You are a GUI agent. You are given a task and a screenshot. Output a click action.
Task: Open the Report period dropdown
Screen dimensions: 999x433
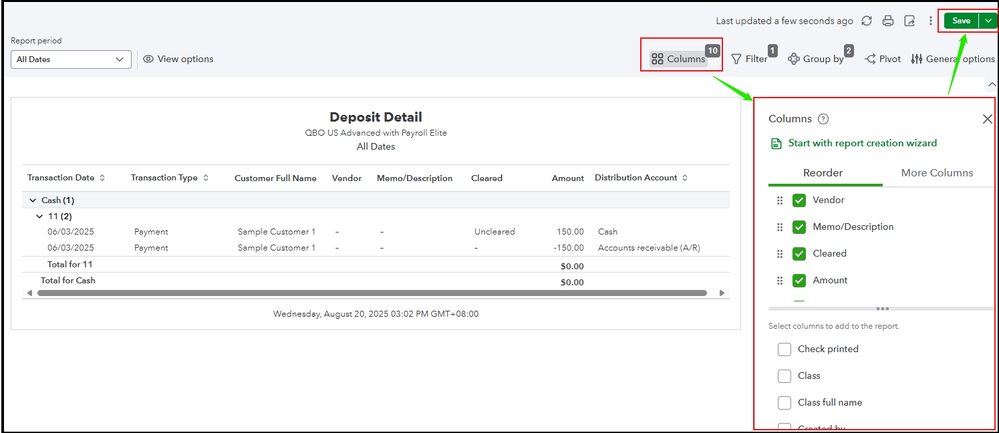pyautogui.click(x=70, y=59)
